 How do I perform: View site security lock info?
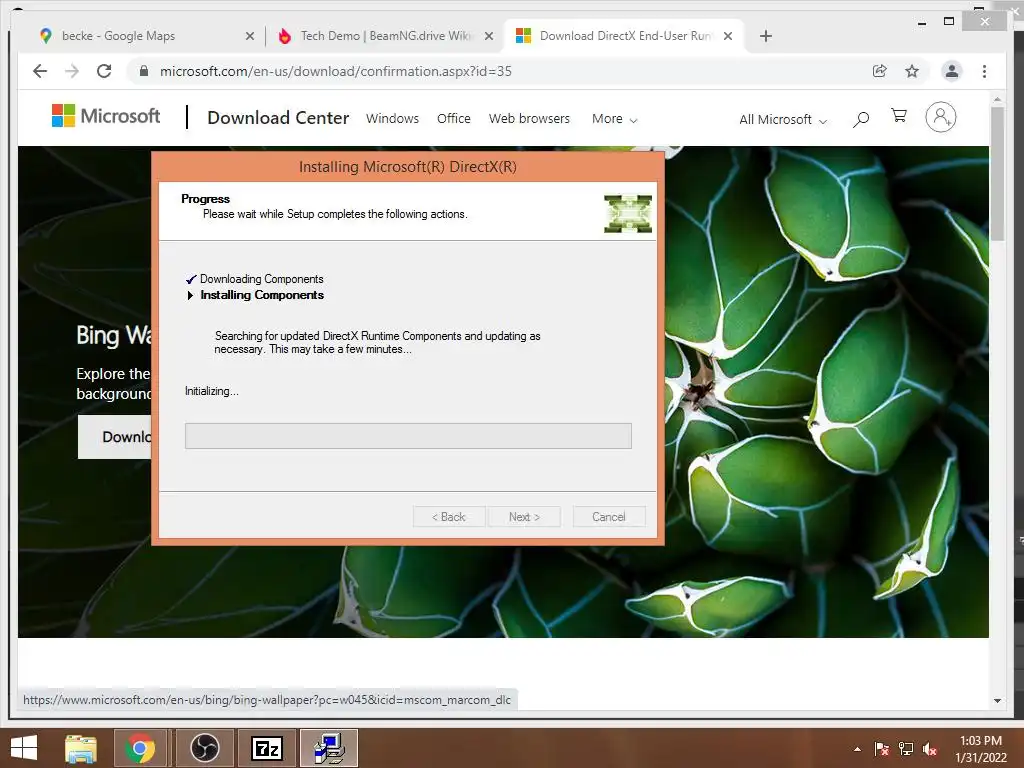(144, 71)
